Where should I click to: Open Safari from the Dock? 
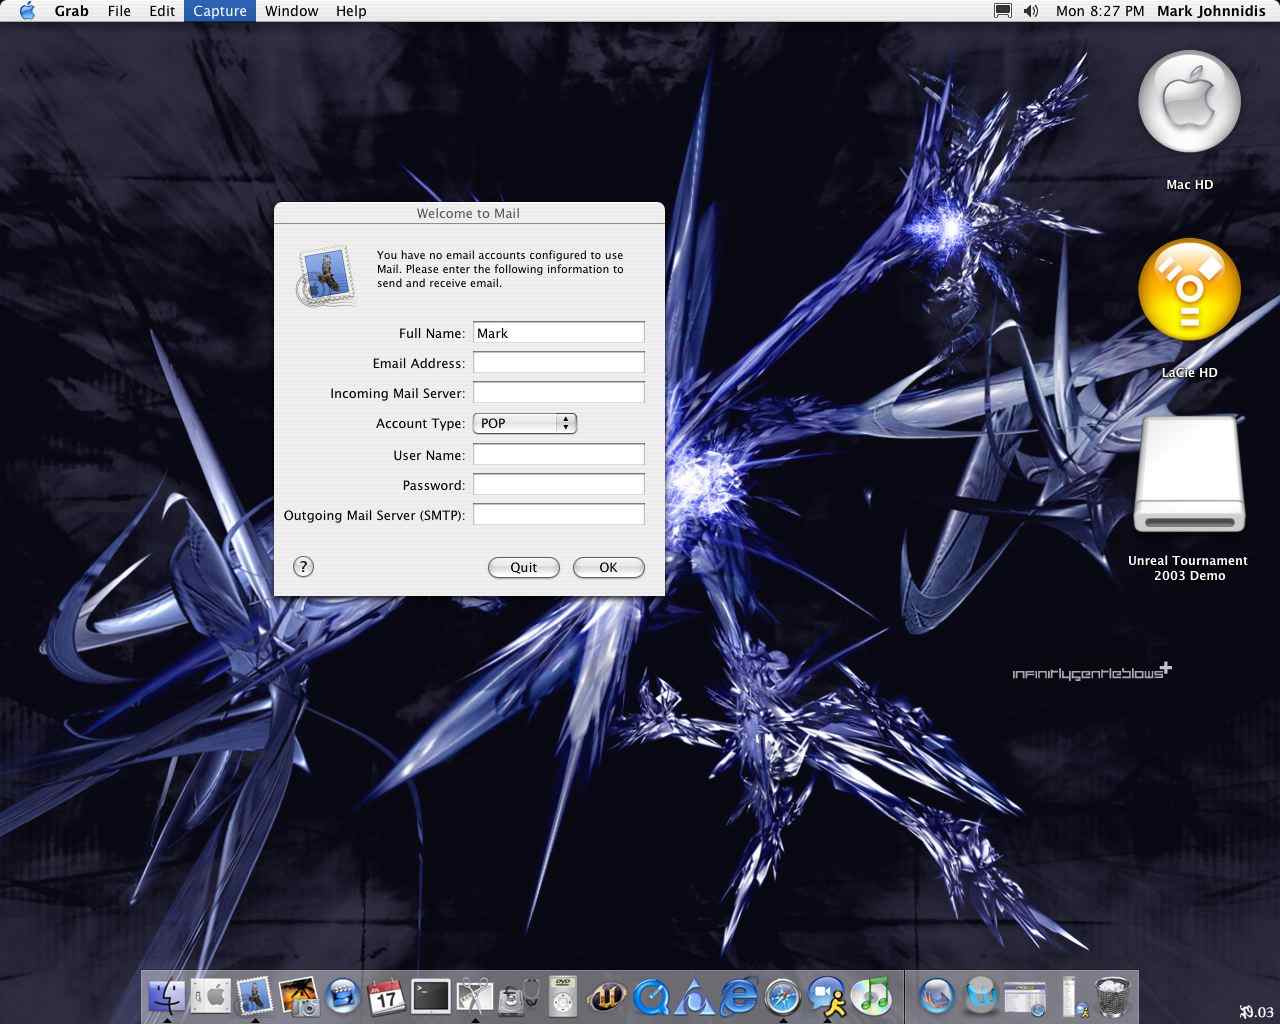pyautogui.click(x=782, y=997)
